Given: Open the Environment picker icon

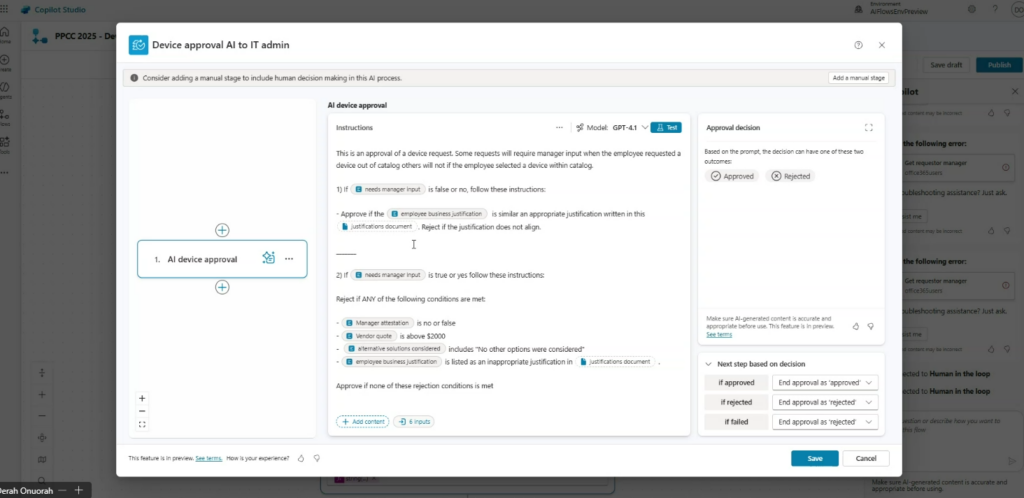Looking at the screenshot, I should [x=858, y=9].
